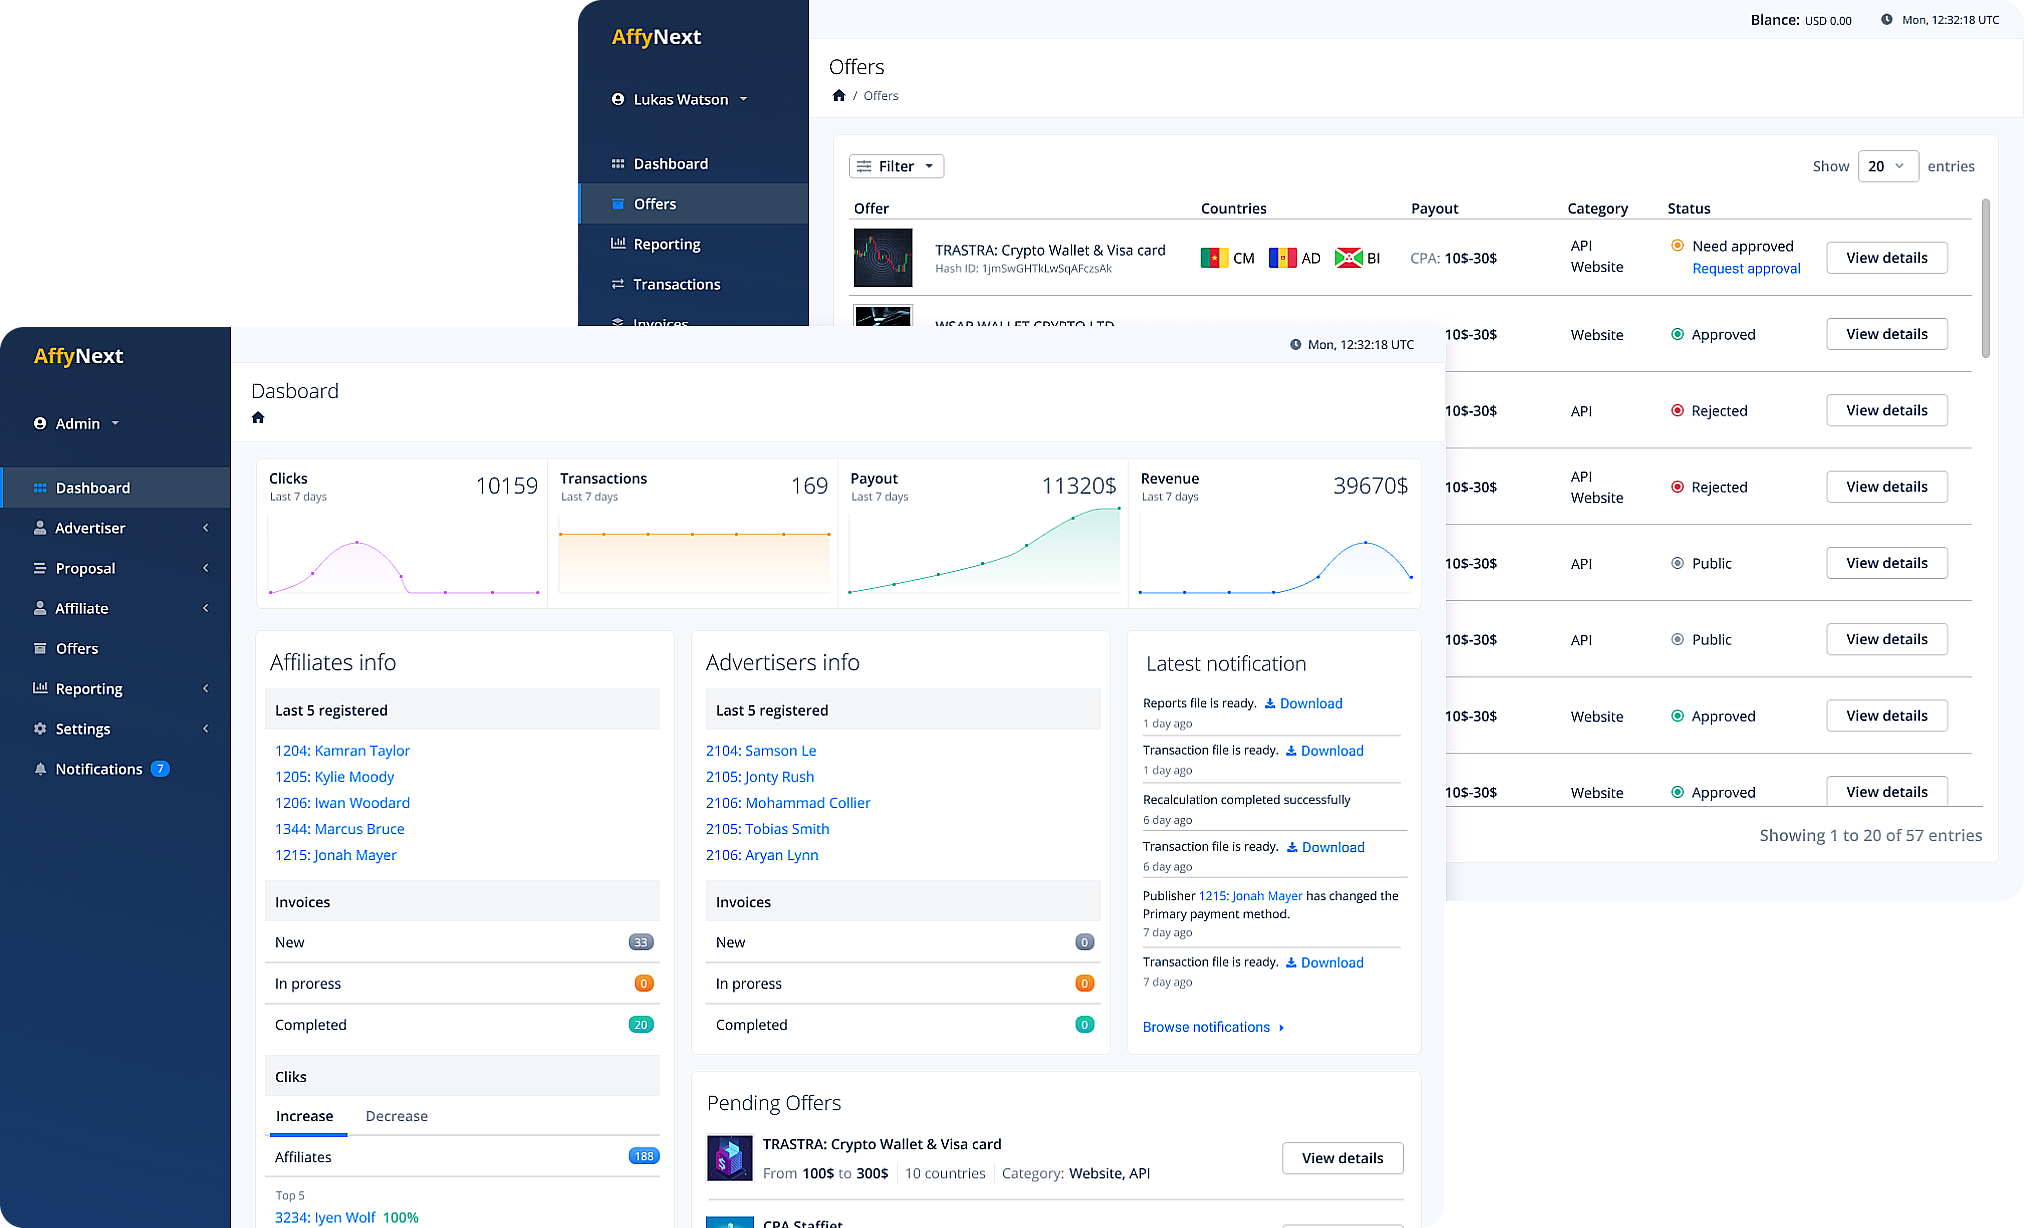Click the Reporting chart icon in front sidebar

40,688
